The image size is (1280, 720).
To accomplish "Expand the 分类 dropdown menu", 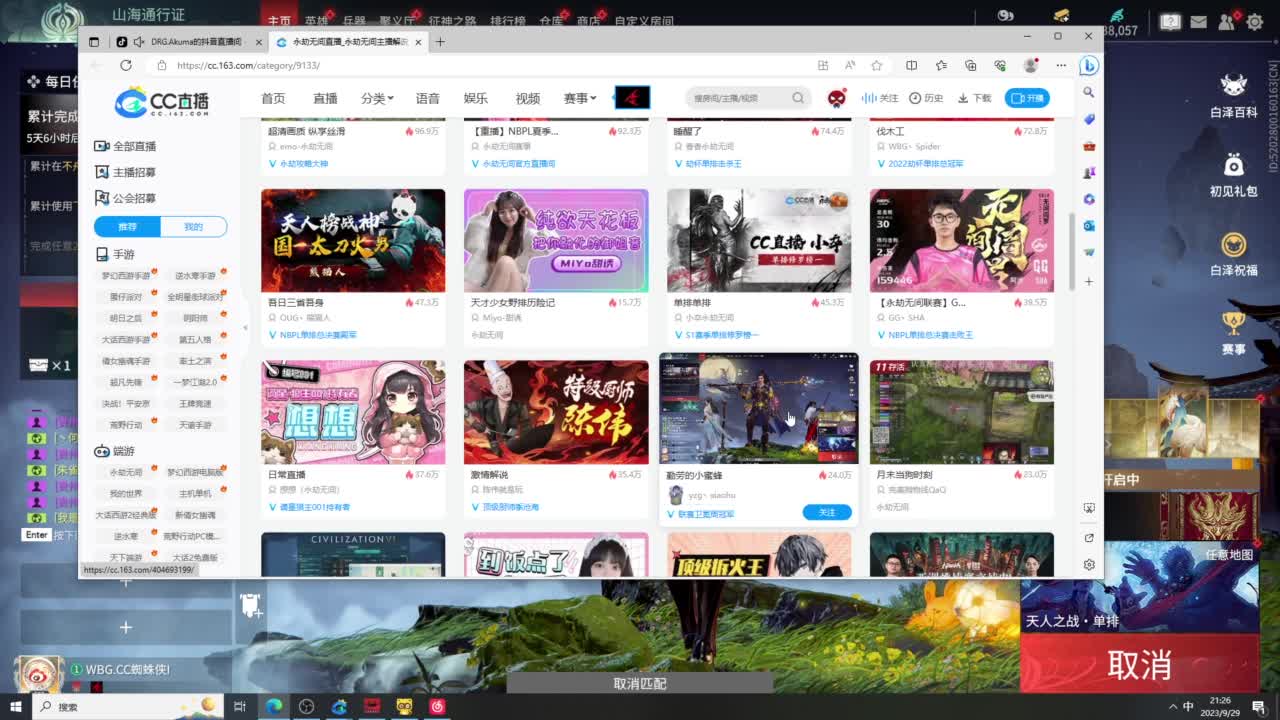I will point(377,98).
